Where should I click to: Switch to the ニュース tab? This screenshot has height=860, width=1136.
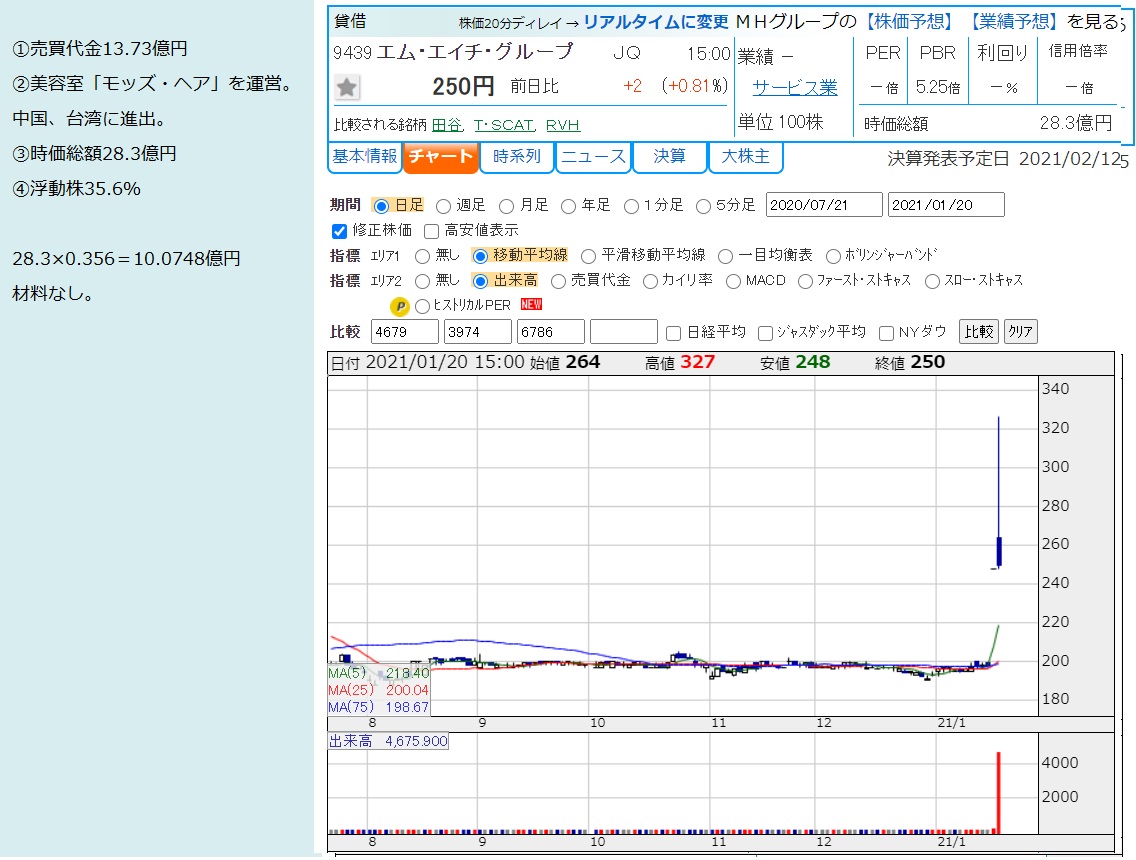point(593,156)
